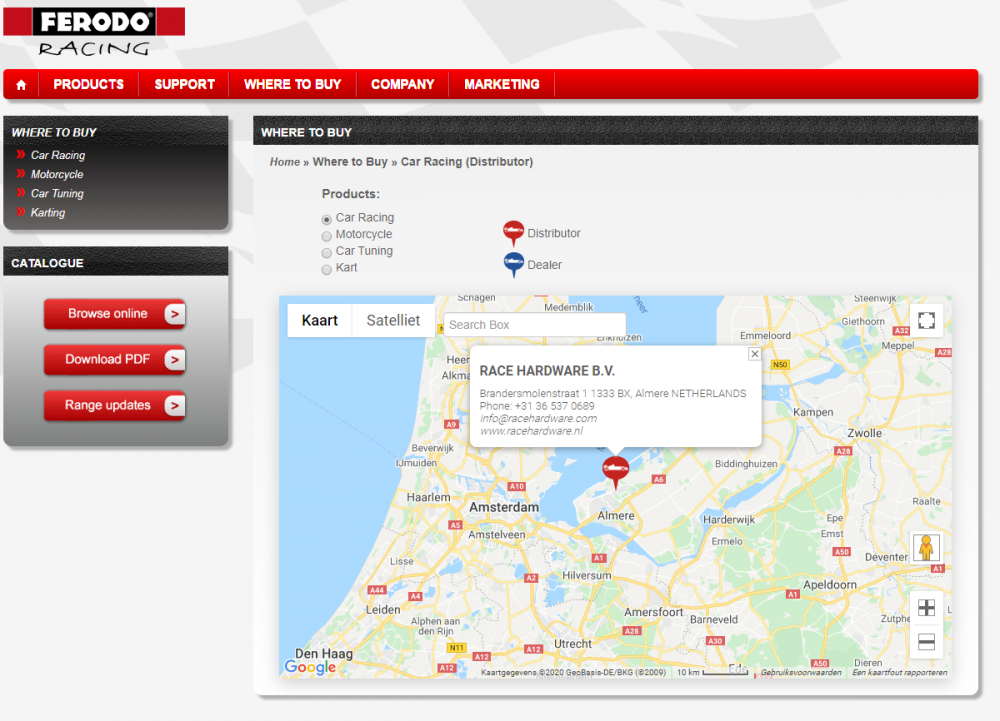Click the red Distributor legend pin icon
Viewport: 1000px width, 721px height.
tap(513, 233)
